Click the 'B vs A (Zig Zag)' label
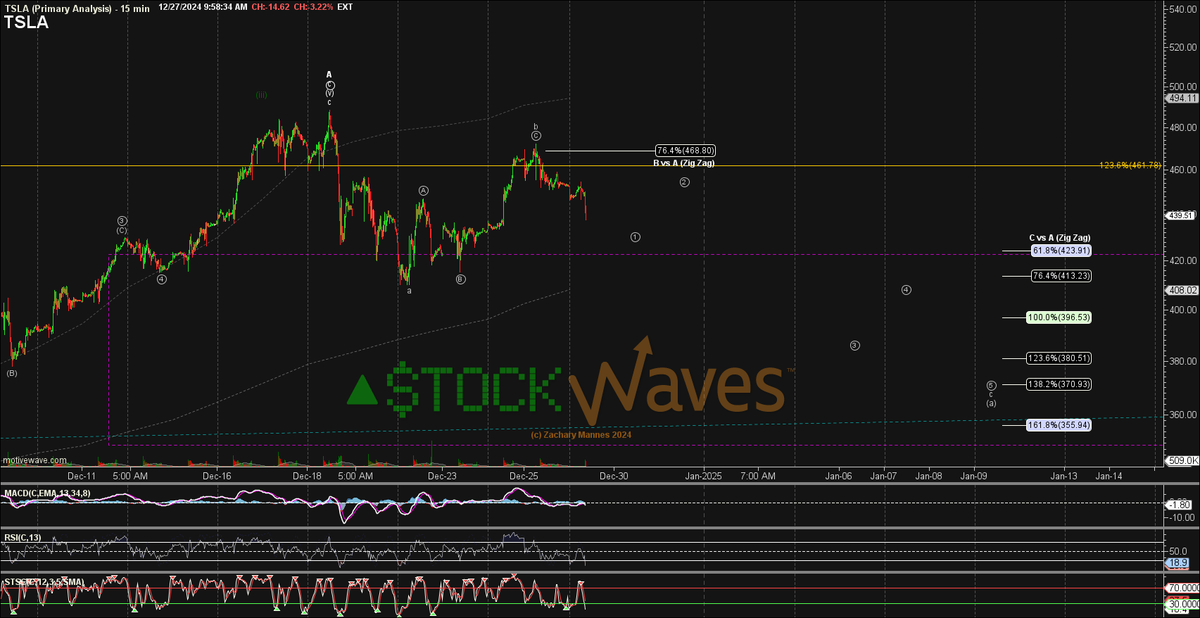Viewport: 1200px width, 618px height. click(x=684, y=161)
